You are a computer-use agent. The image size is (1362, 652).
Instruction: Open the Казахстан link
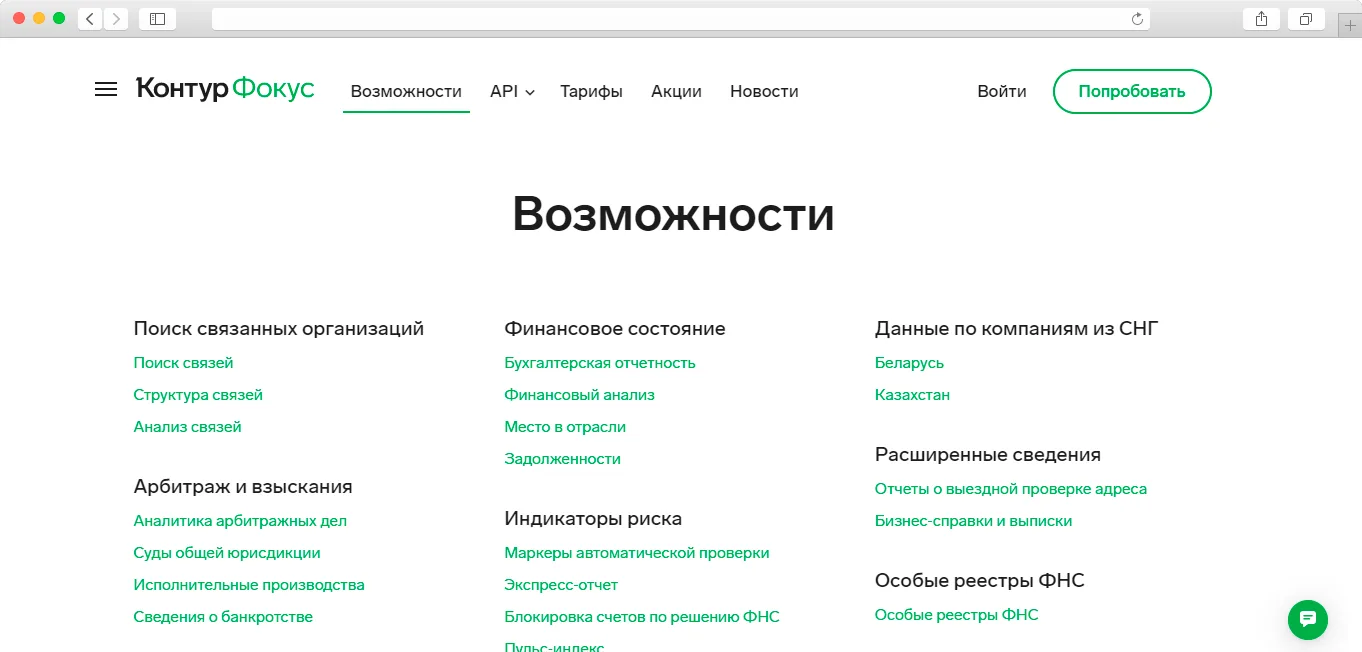912,395
